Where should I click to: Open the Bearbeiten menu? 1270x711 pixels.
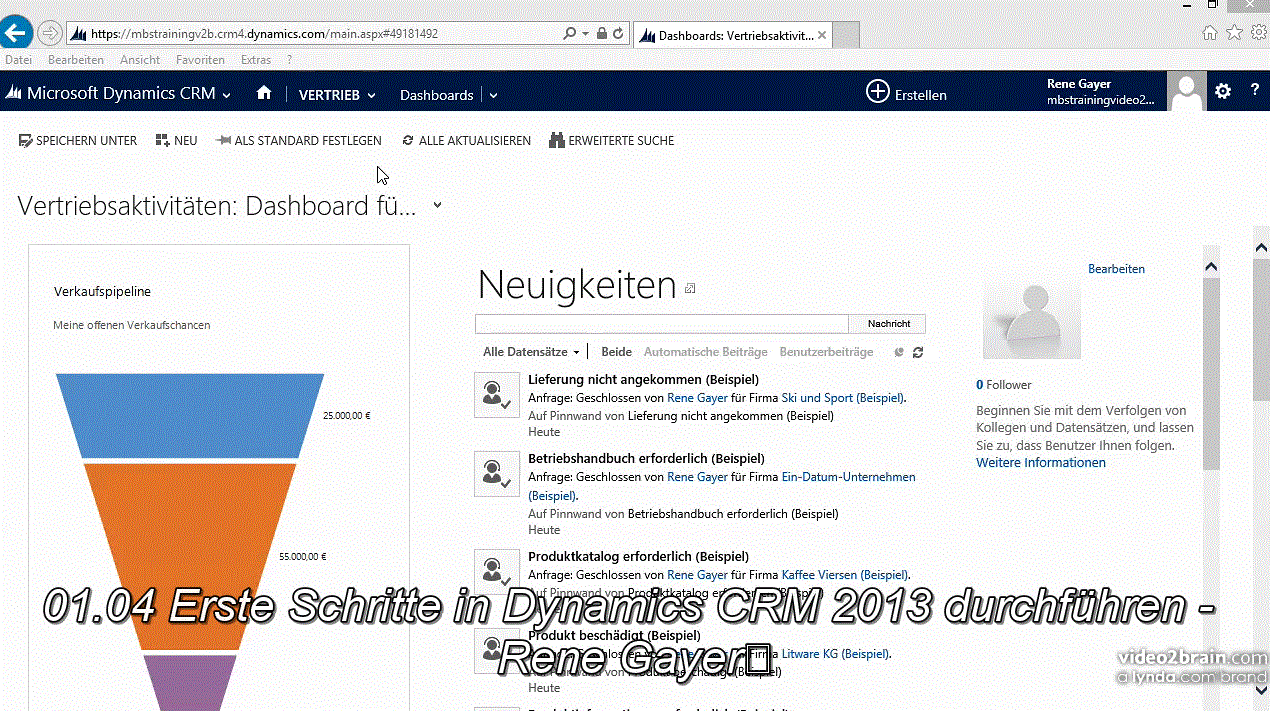click(76, 60)
